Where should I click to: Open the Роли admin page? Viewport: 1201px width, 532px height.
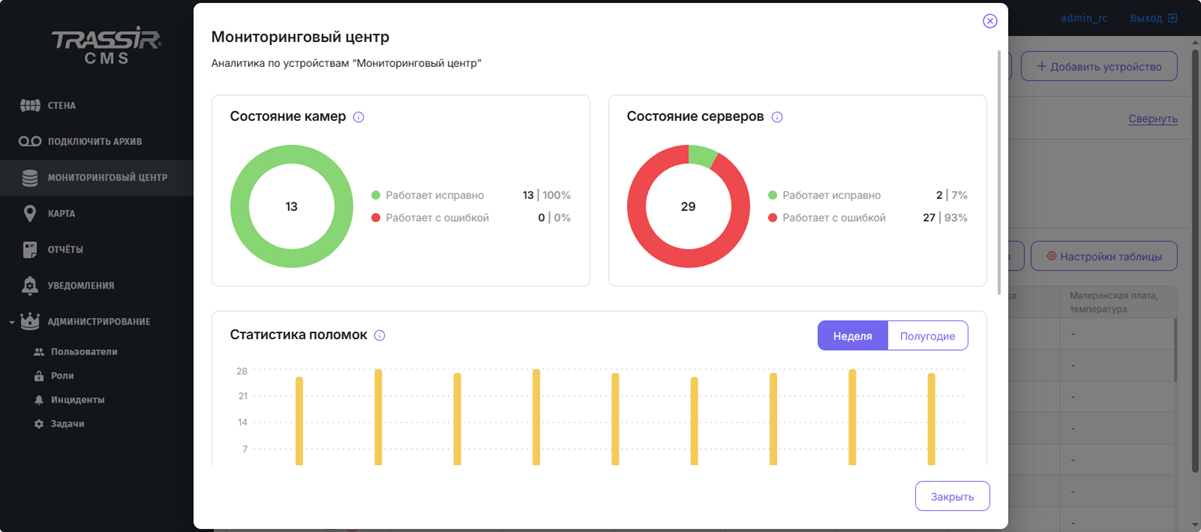click(x=62, y=376)
